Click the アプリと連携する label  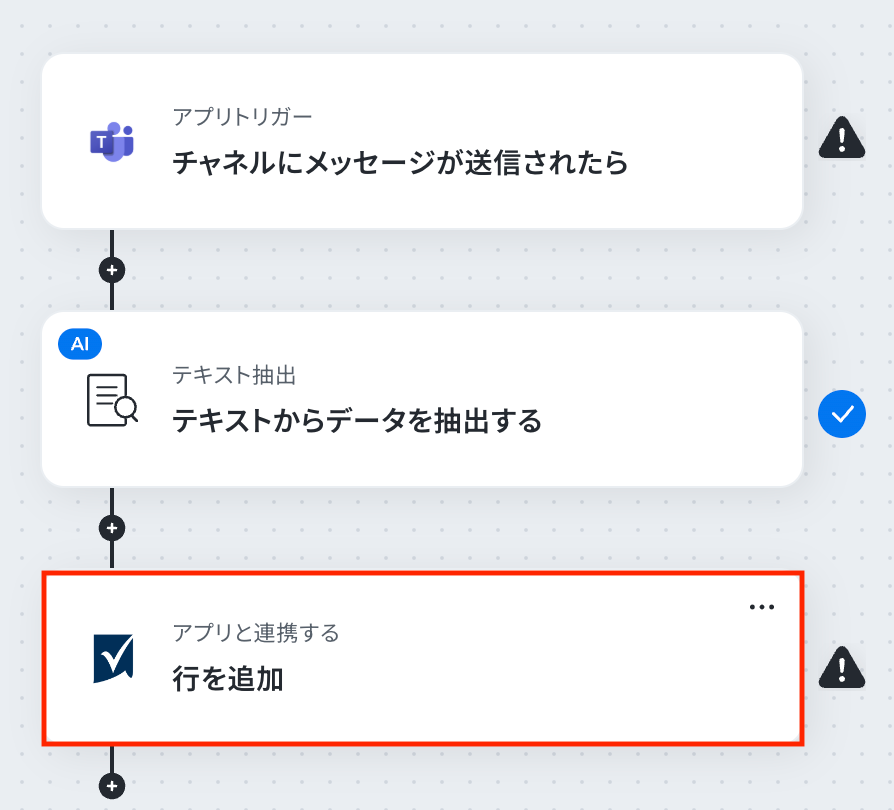(256, 633)
